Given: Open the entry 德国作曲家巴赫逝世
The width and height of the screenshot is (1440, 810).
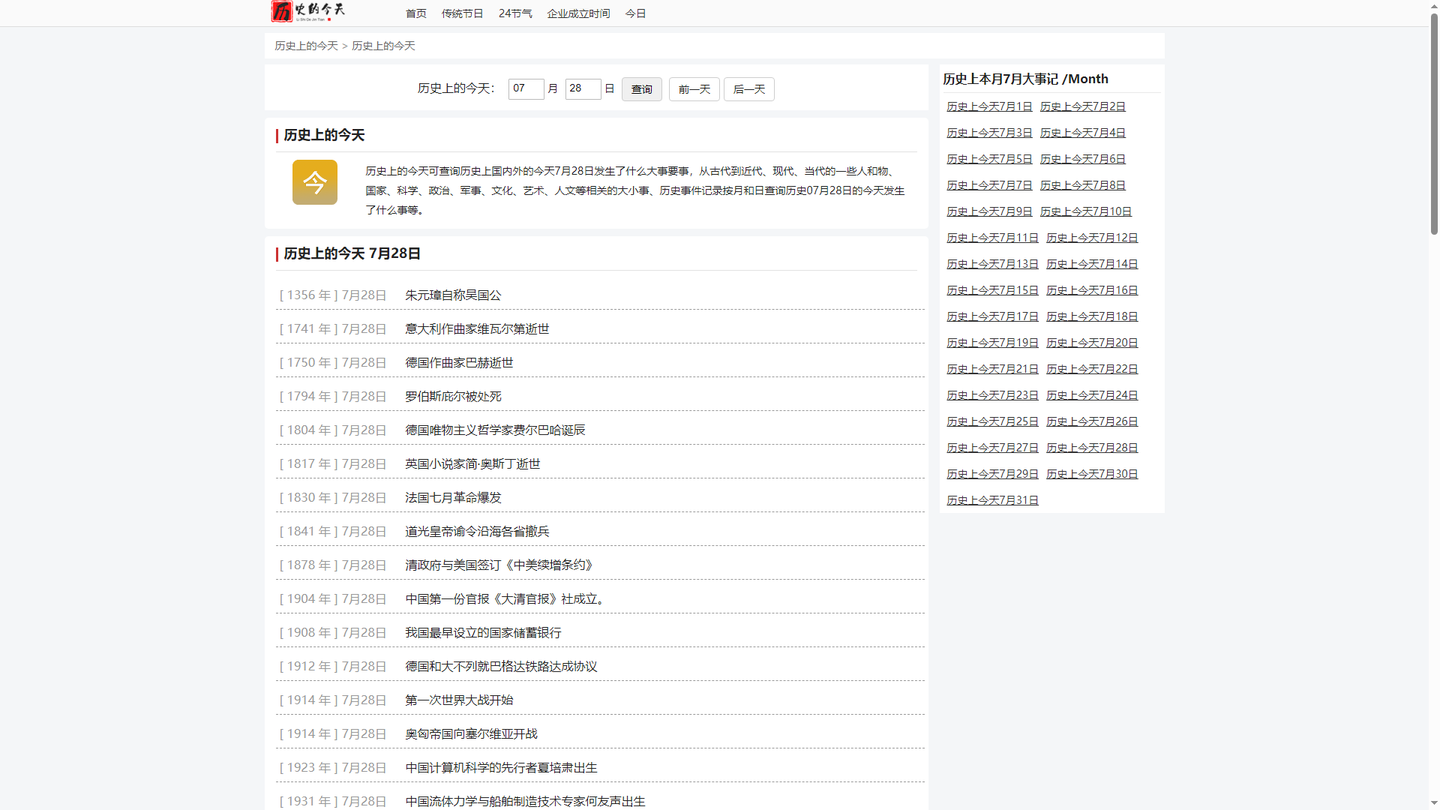Looking at the screenshot, I should [x=459, y=363].
